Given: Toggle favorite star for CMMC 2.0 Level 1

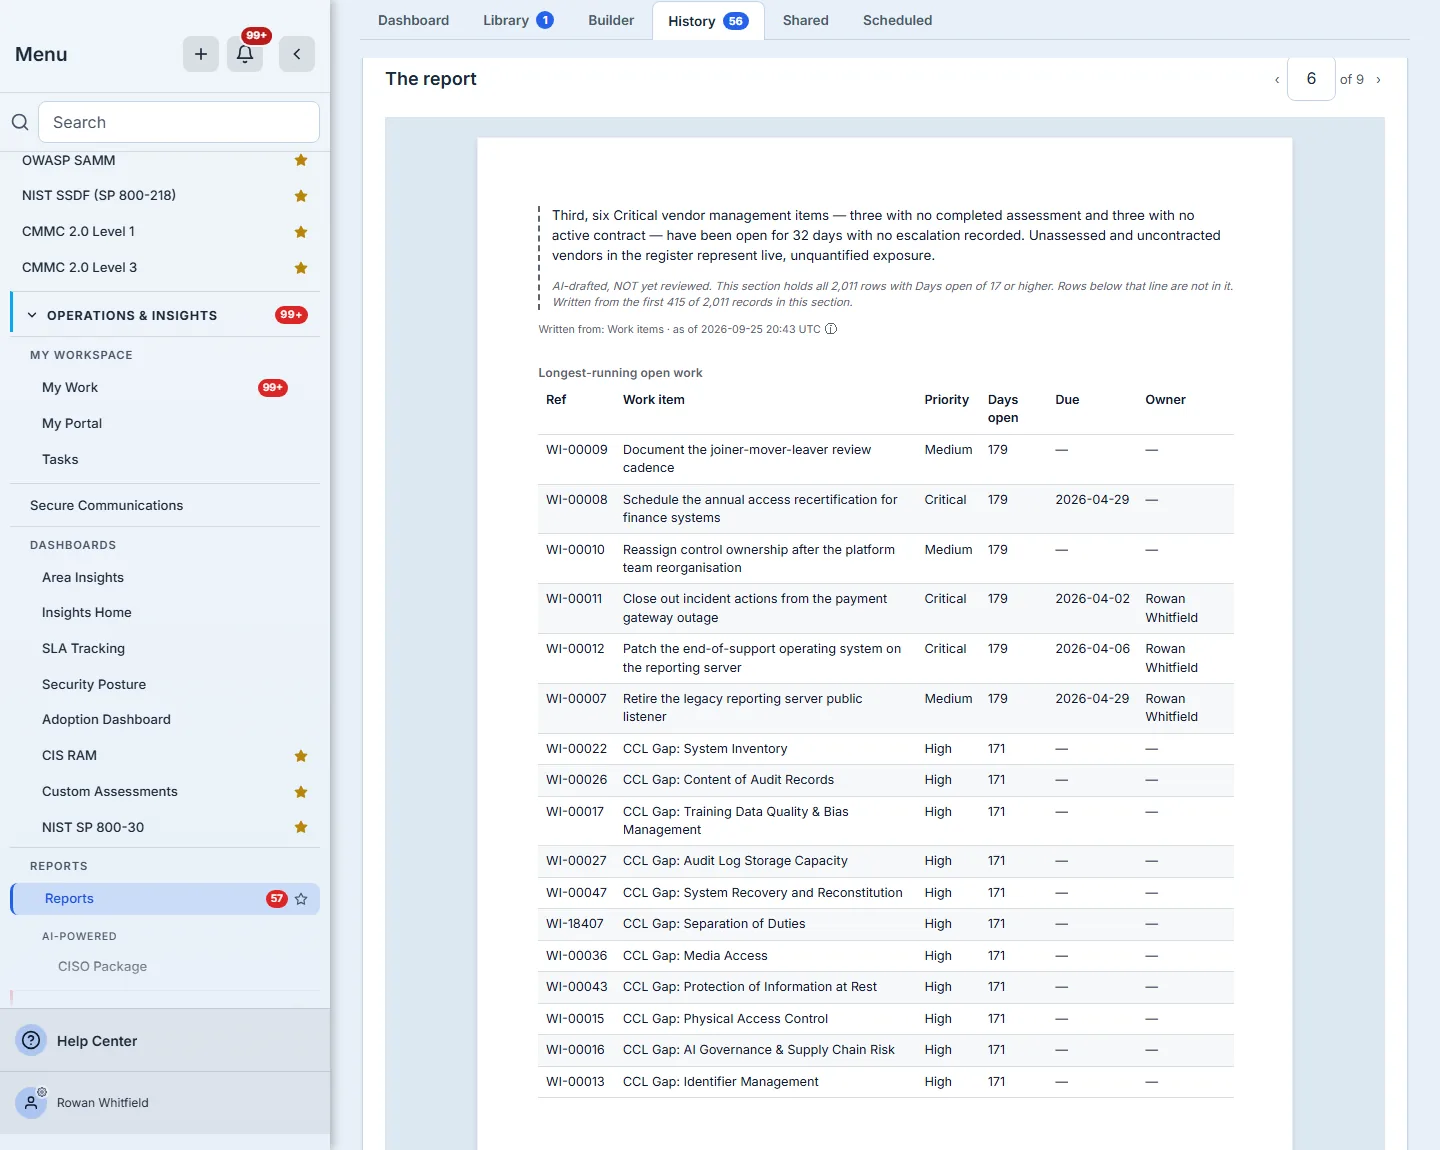Looking at the screenshot, I should click(x=301, y=232).
